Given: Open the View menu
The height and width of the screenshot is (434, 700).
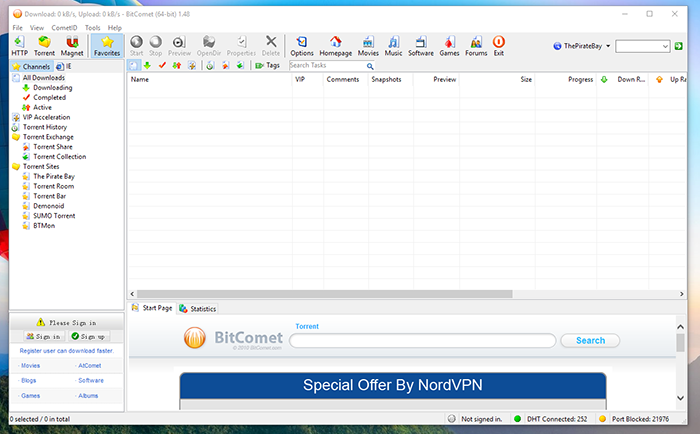Looking at the screenshot, I should click(x=37, y=28).
